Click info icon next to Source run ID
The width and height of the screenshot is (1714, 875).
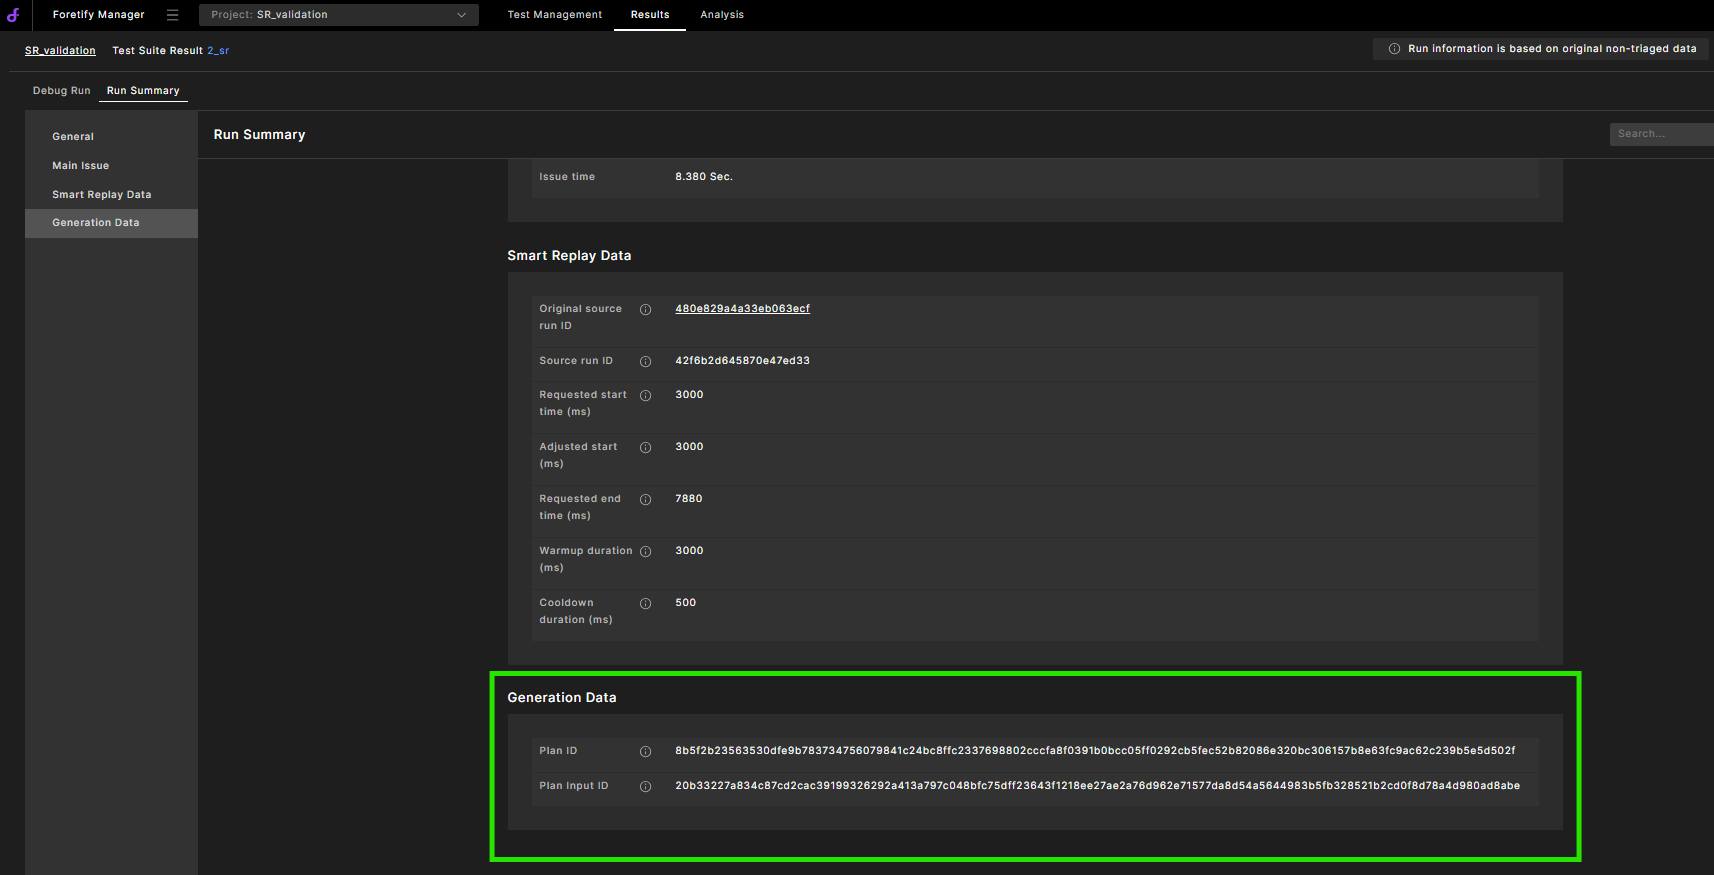(x=645, y=362)
